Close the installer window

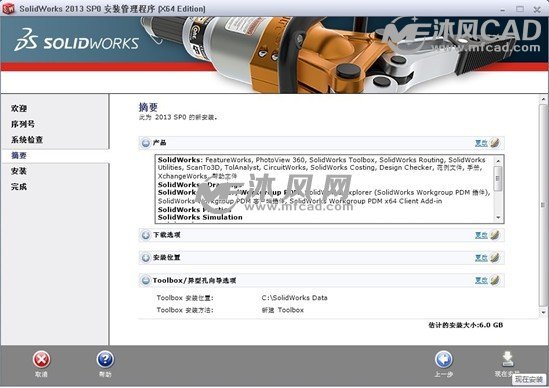tap(537, 9)
